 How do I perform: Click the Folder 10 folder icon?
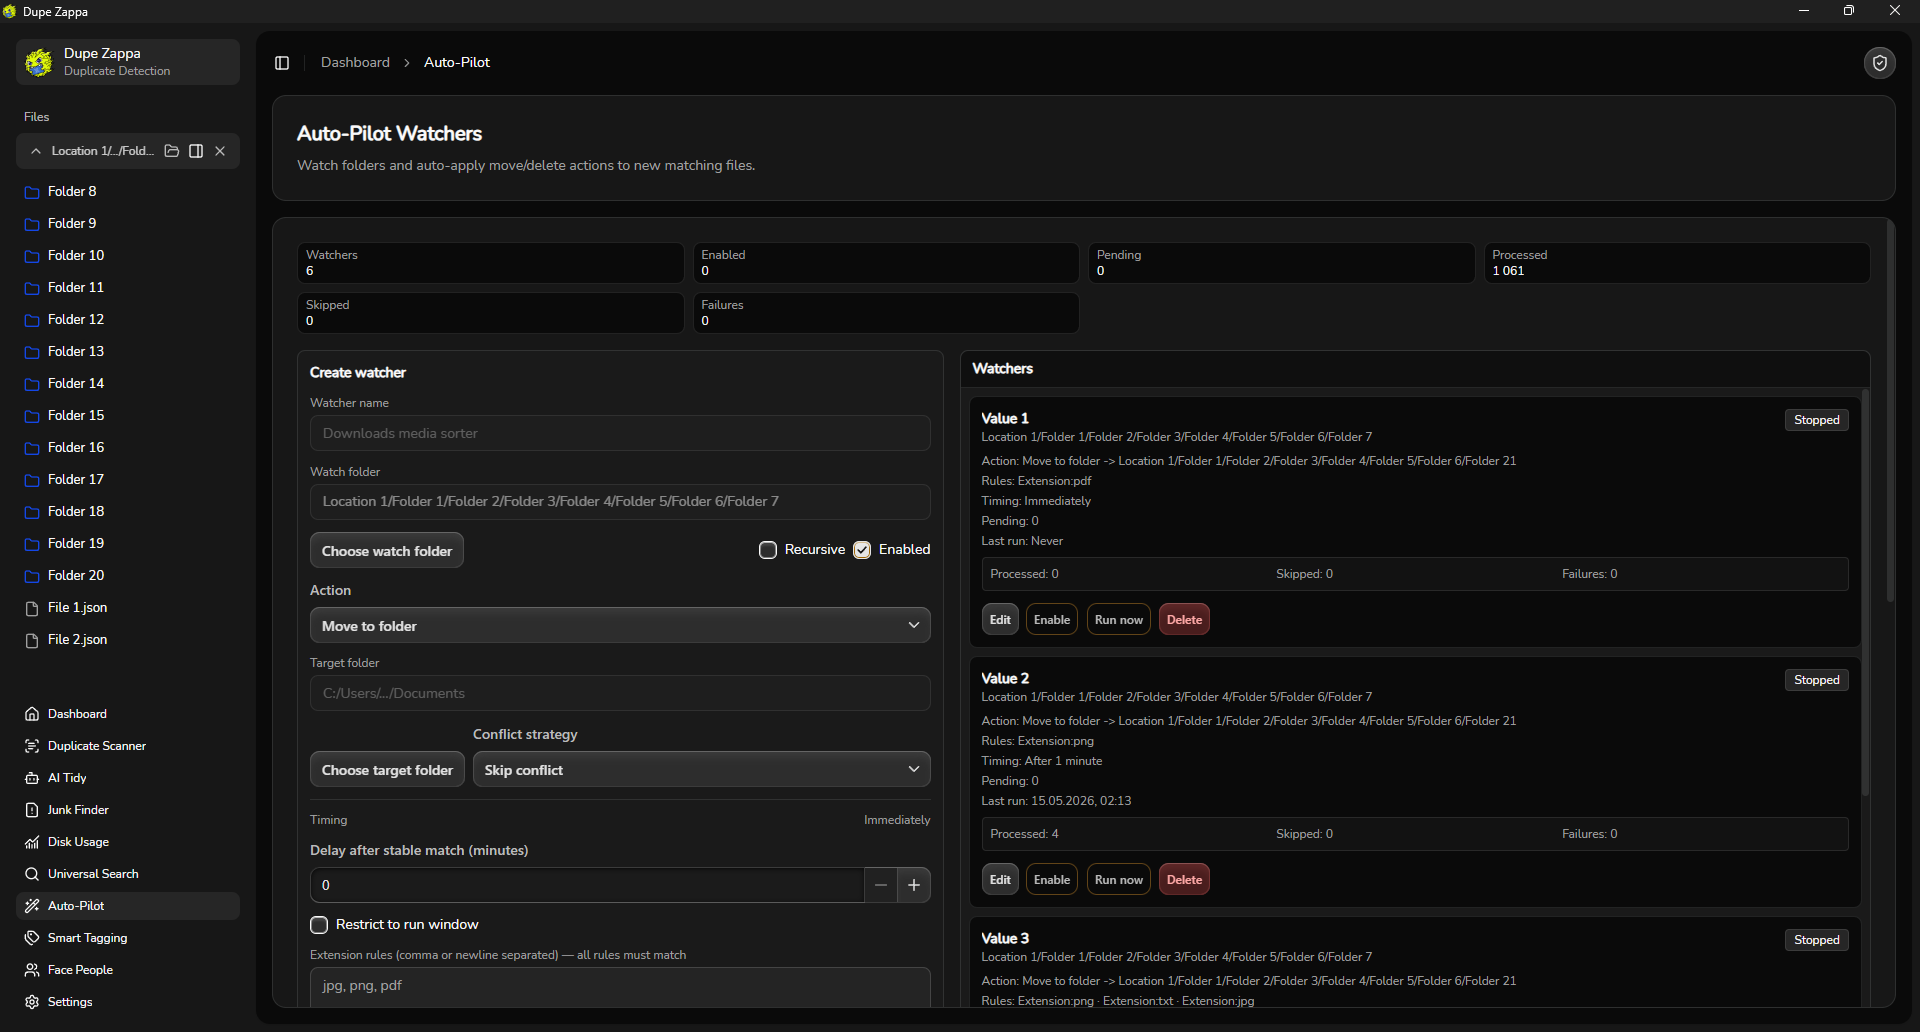tap(32, 256)
